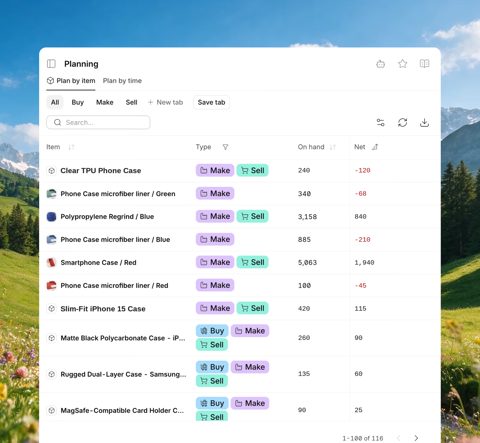Click Sell tag on Clear TPU Phone Case
Image resolution: width=480 pixels, height=443 pixels.
(253, 170)
